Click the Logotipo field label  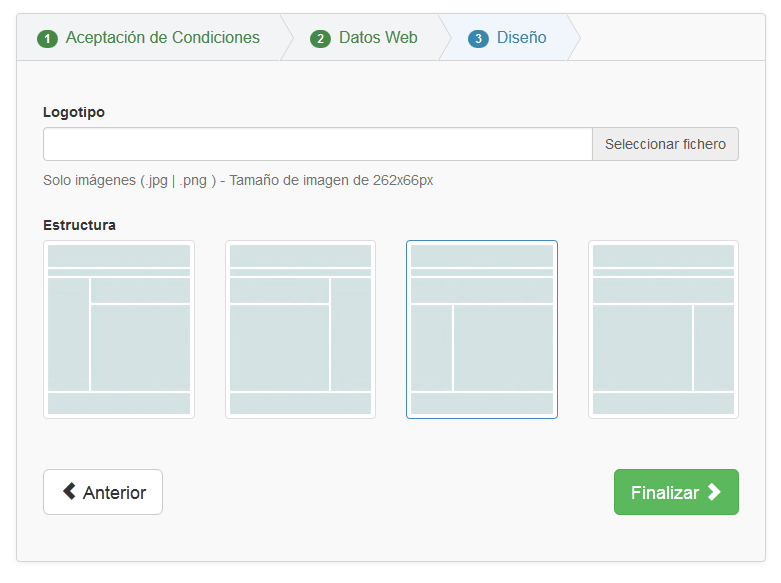74,112
